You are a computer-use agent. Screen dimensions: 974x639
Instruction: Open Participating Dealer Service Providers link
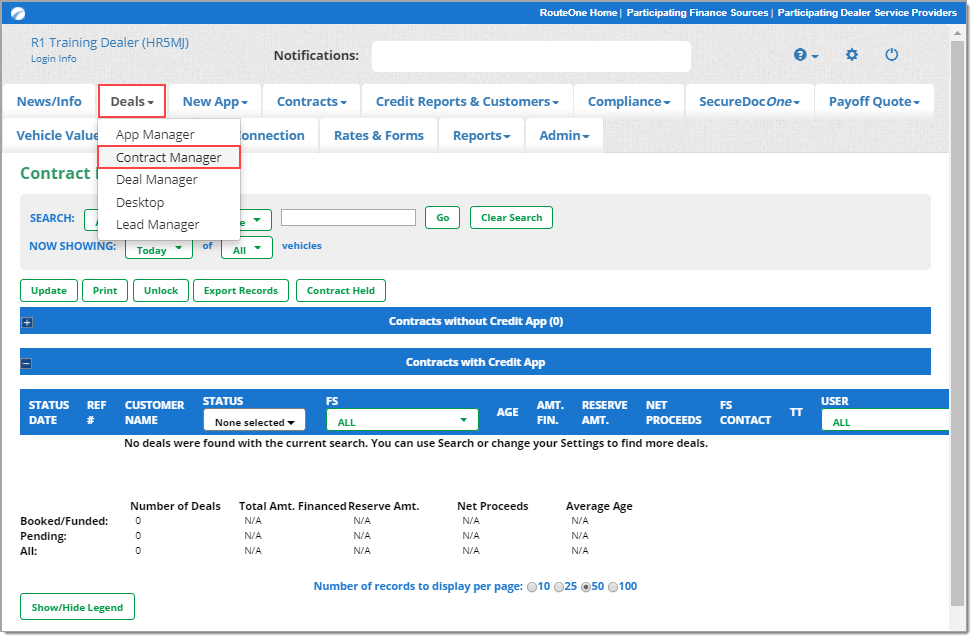tap(867, 13)
